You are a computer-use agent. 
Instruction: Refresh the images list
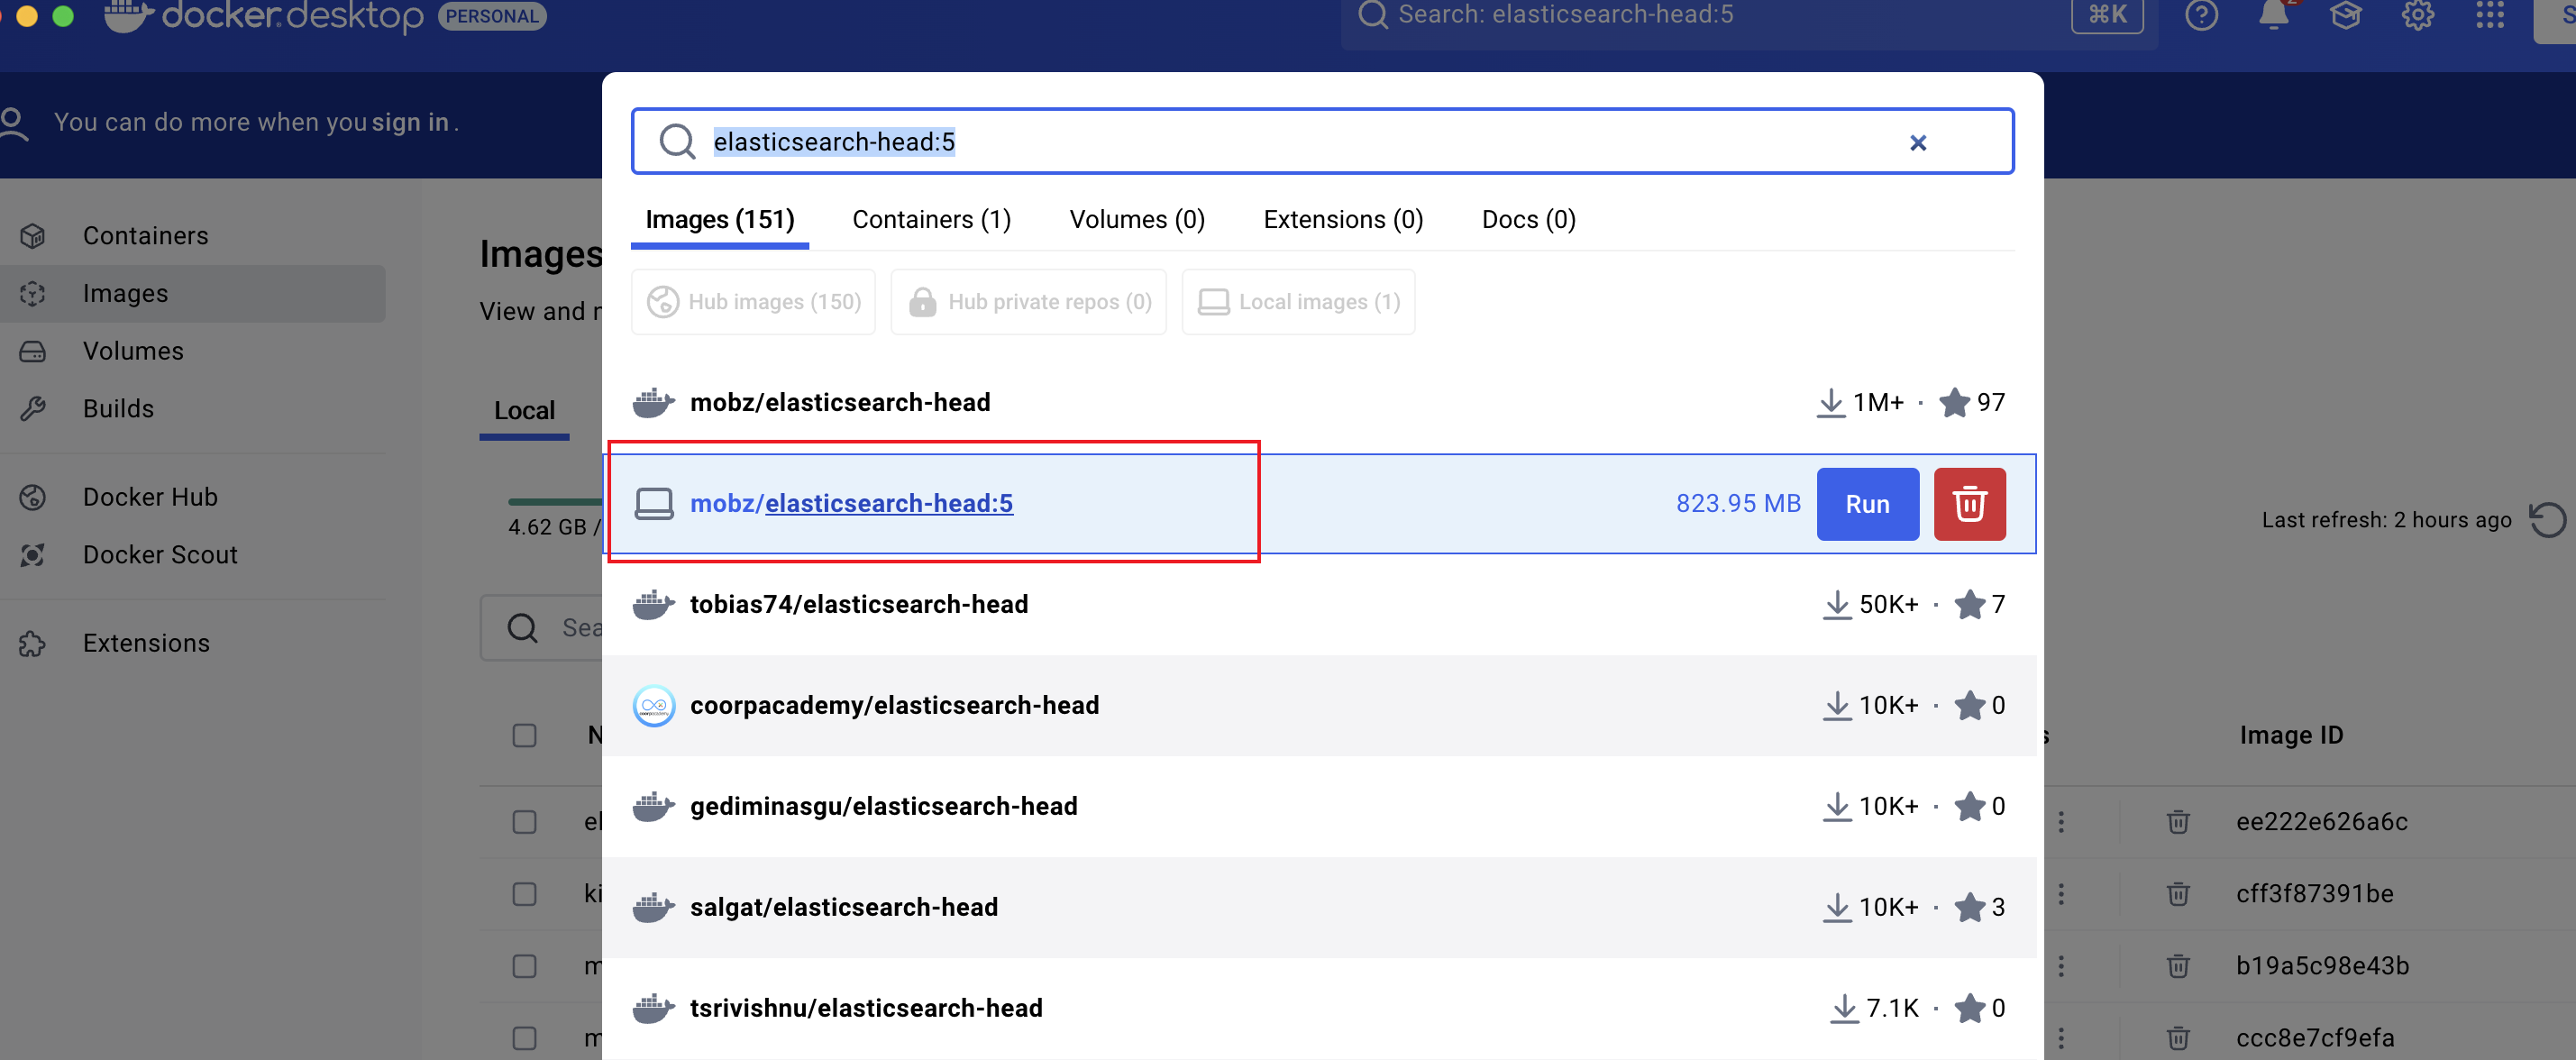(x=2546, y=520)
